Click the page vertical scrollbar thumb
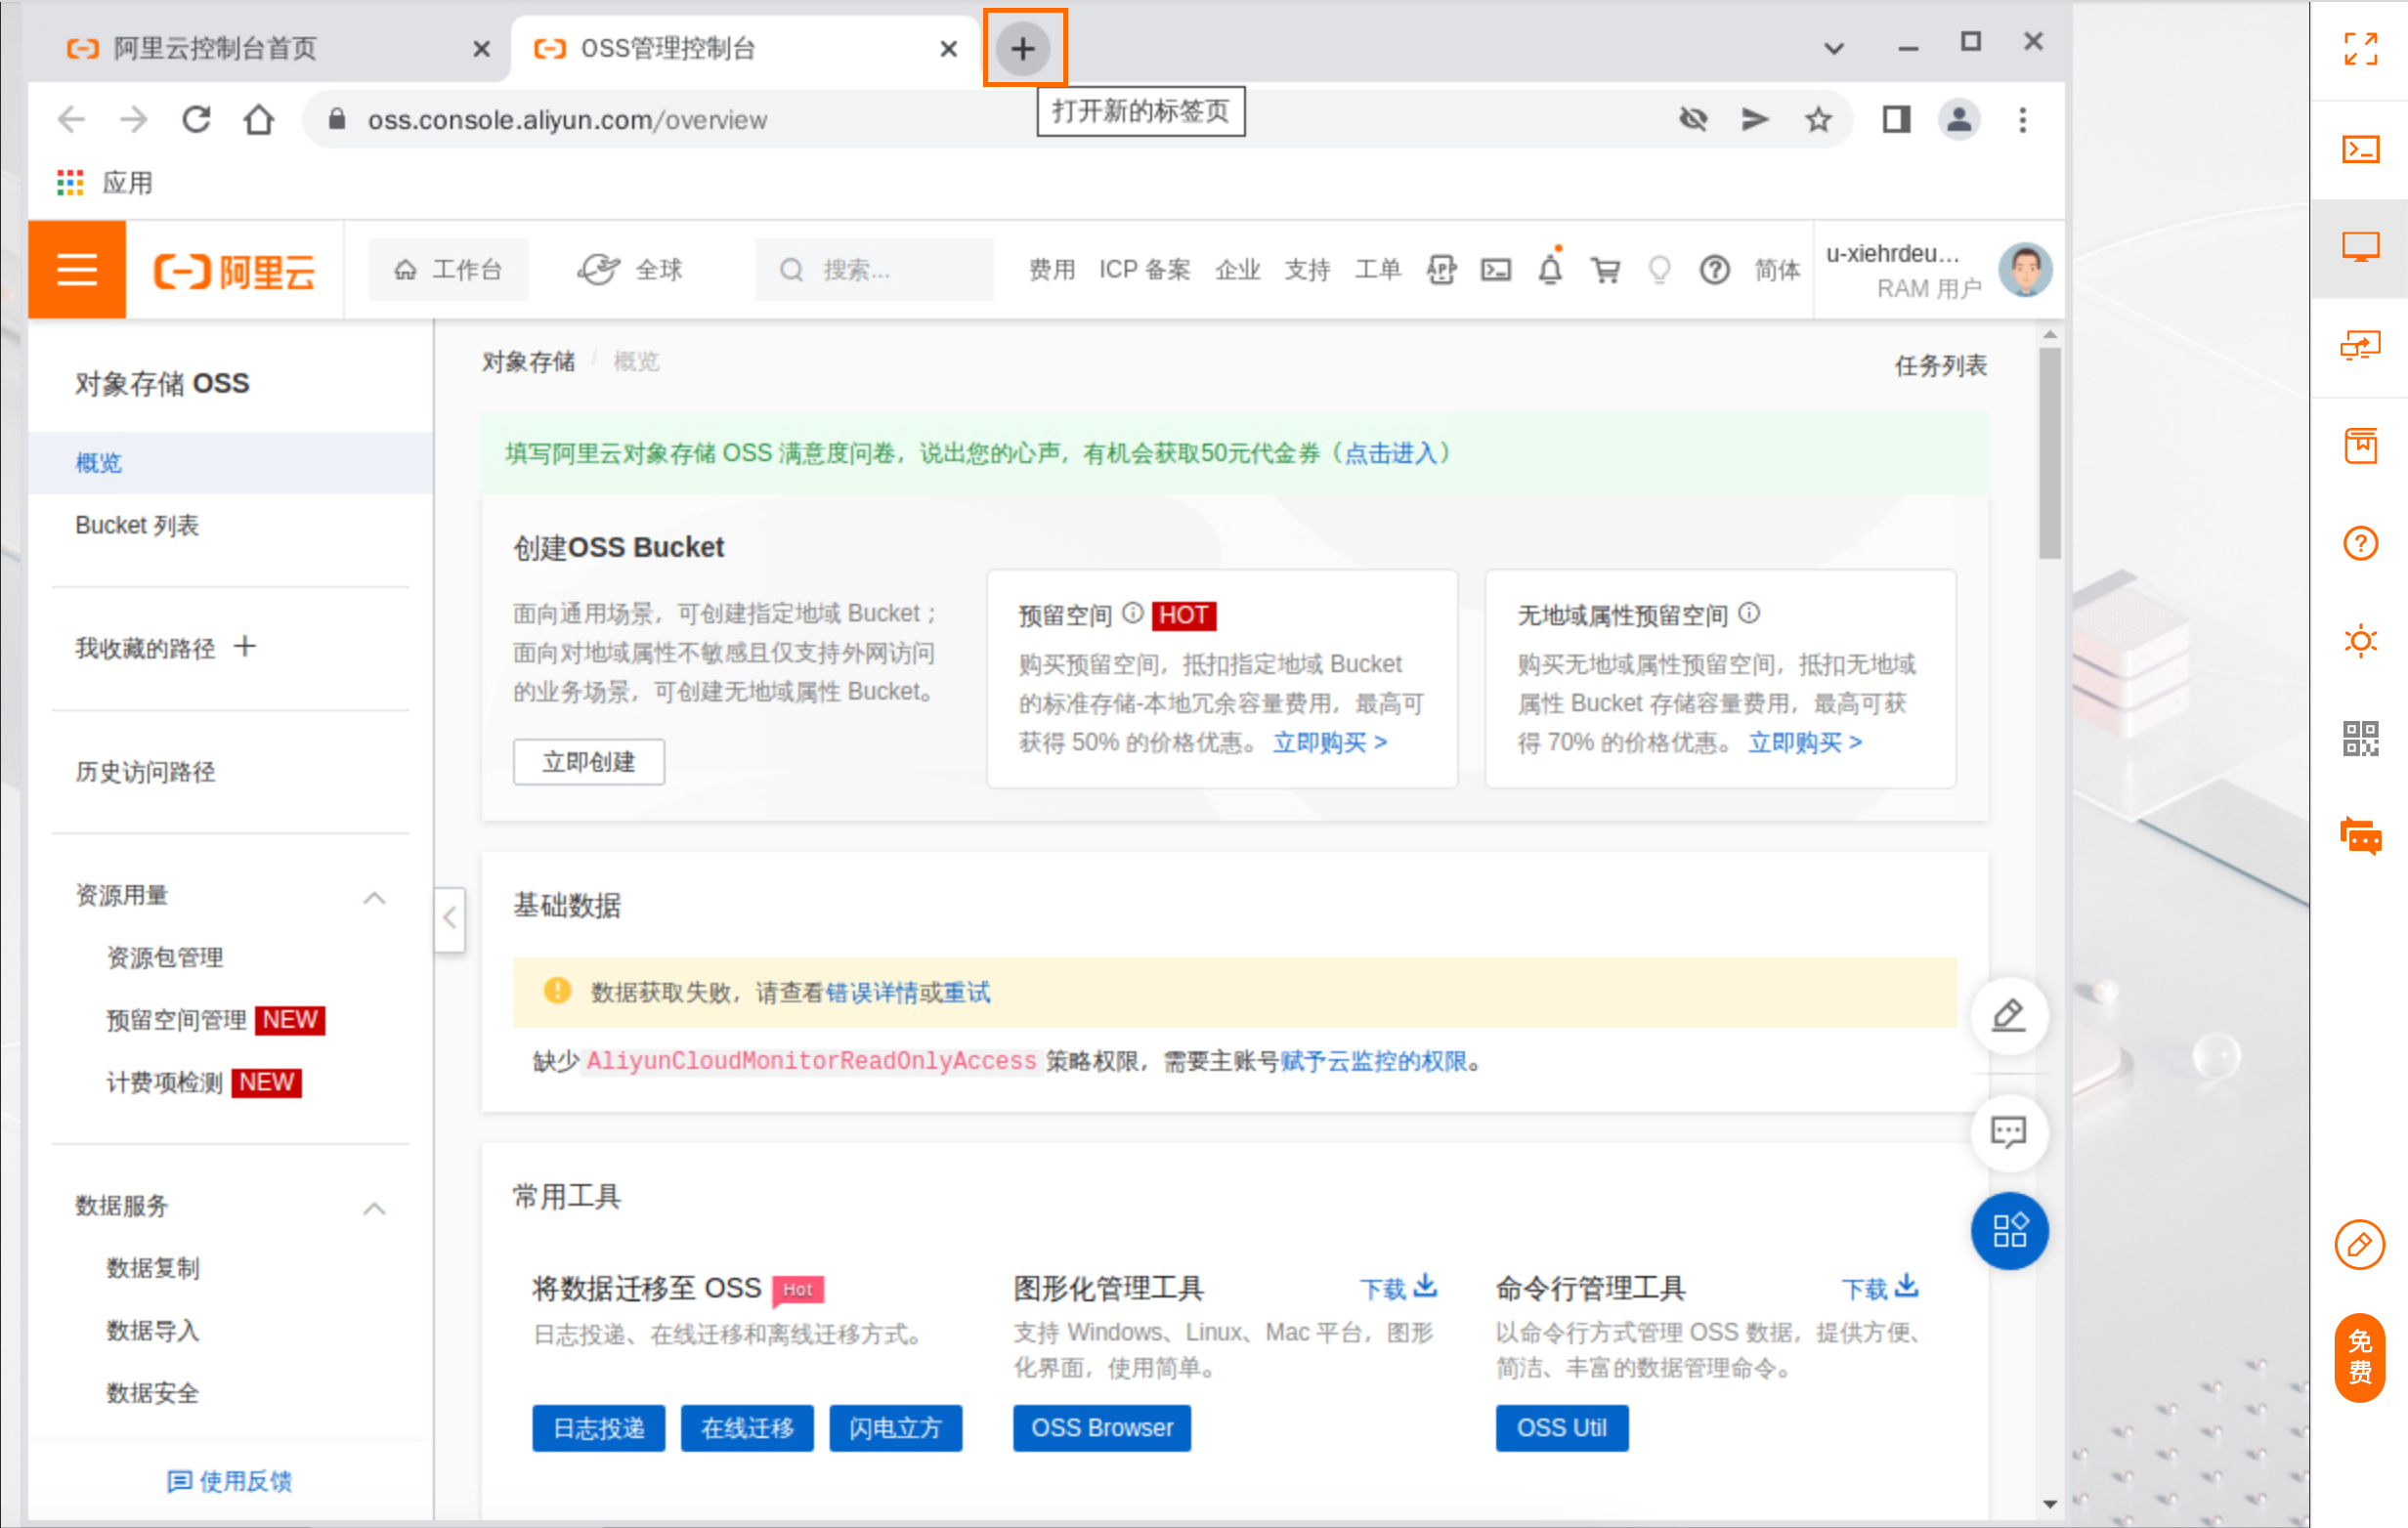The width and height of the screenshot is (2408, 1528). [x=2049, y=451]
